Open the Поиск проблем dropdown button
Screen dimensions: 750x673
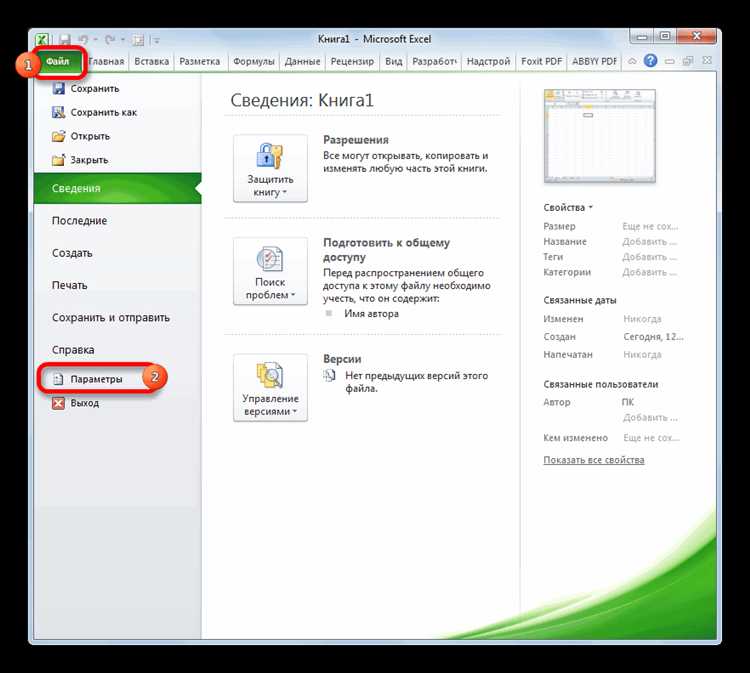[x=270, y=271]
